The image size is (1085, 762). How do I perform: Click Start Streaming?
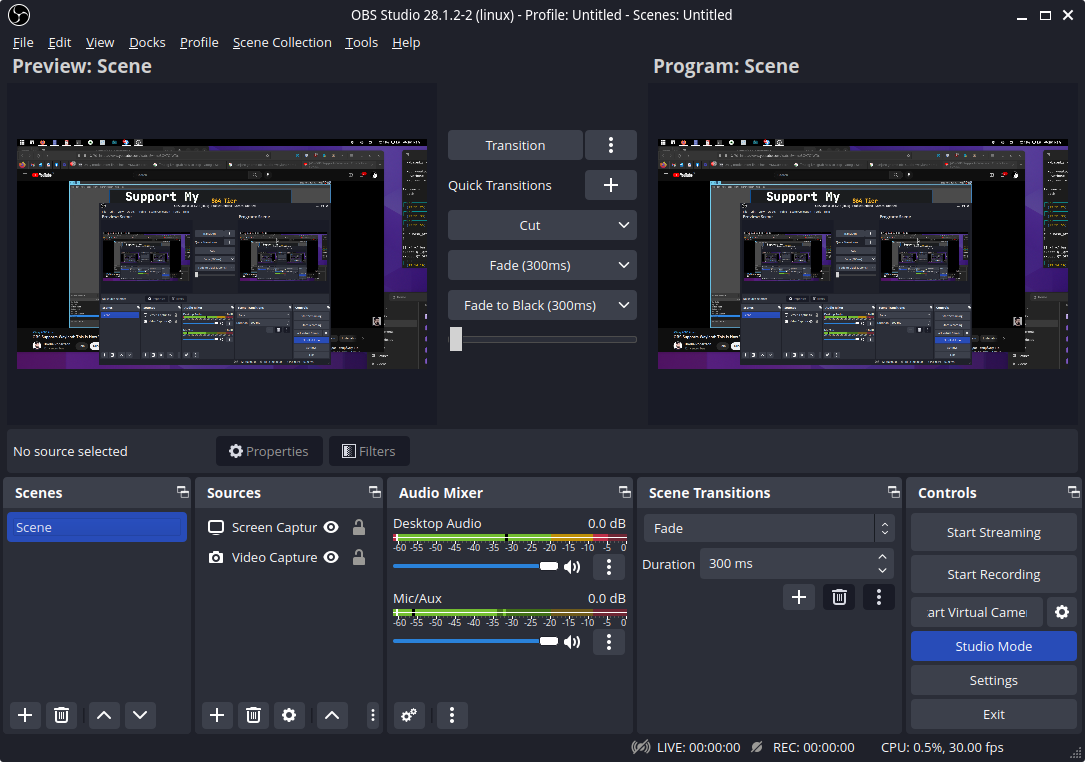pyautogui.click(x=994, y=532)
